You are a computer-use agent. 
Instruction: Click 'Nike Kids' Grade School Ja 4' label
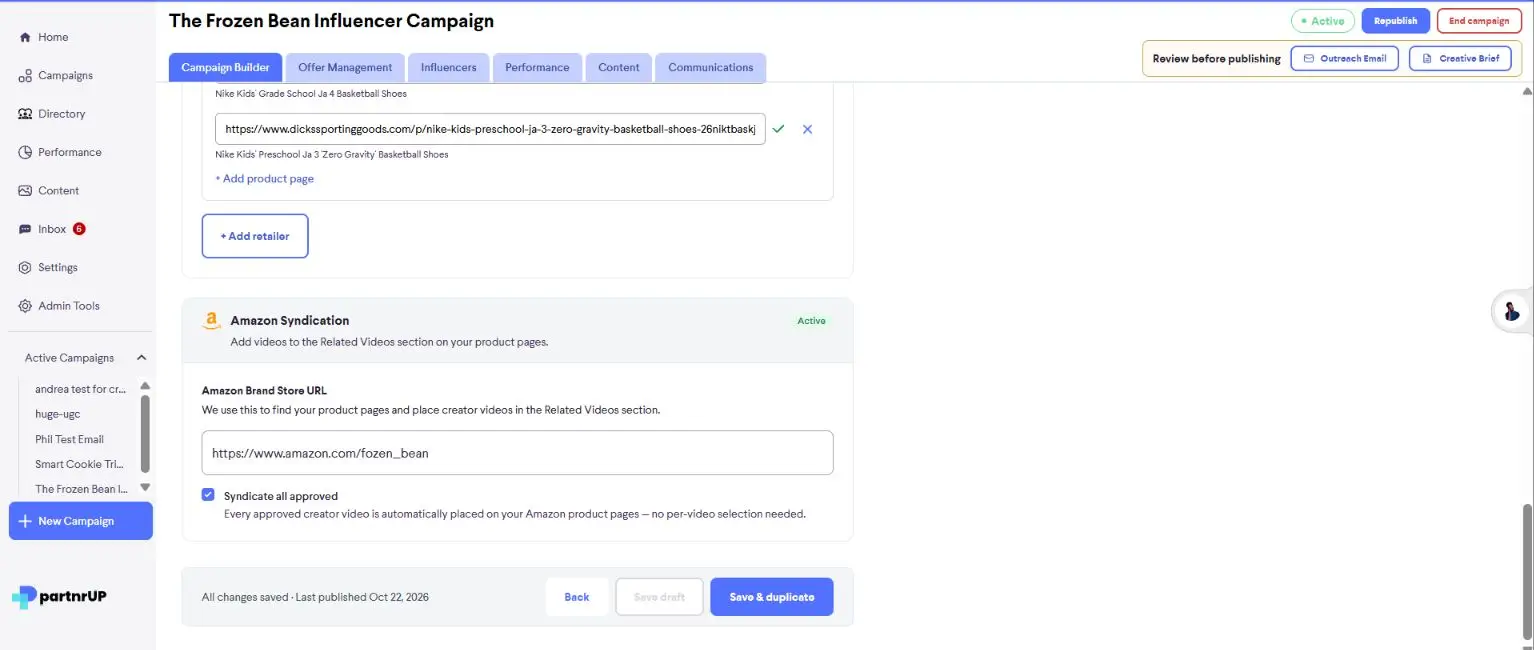click(x=311, y=94)
